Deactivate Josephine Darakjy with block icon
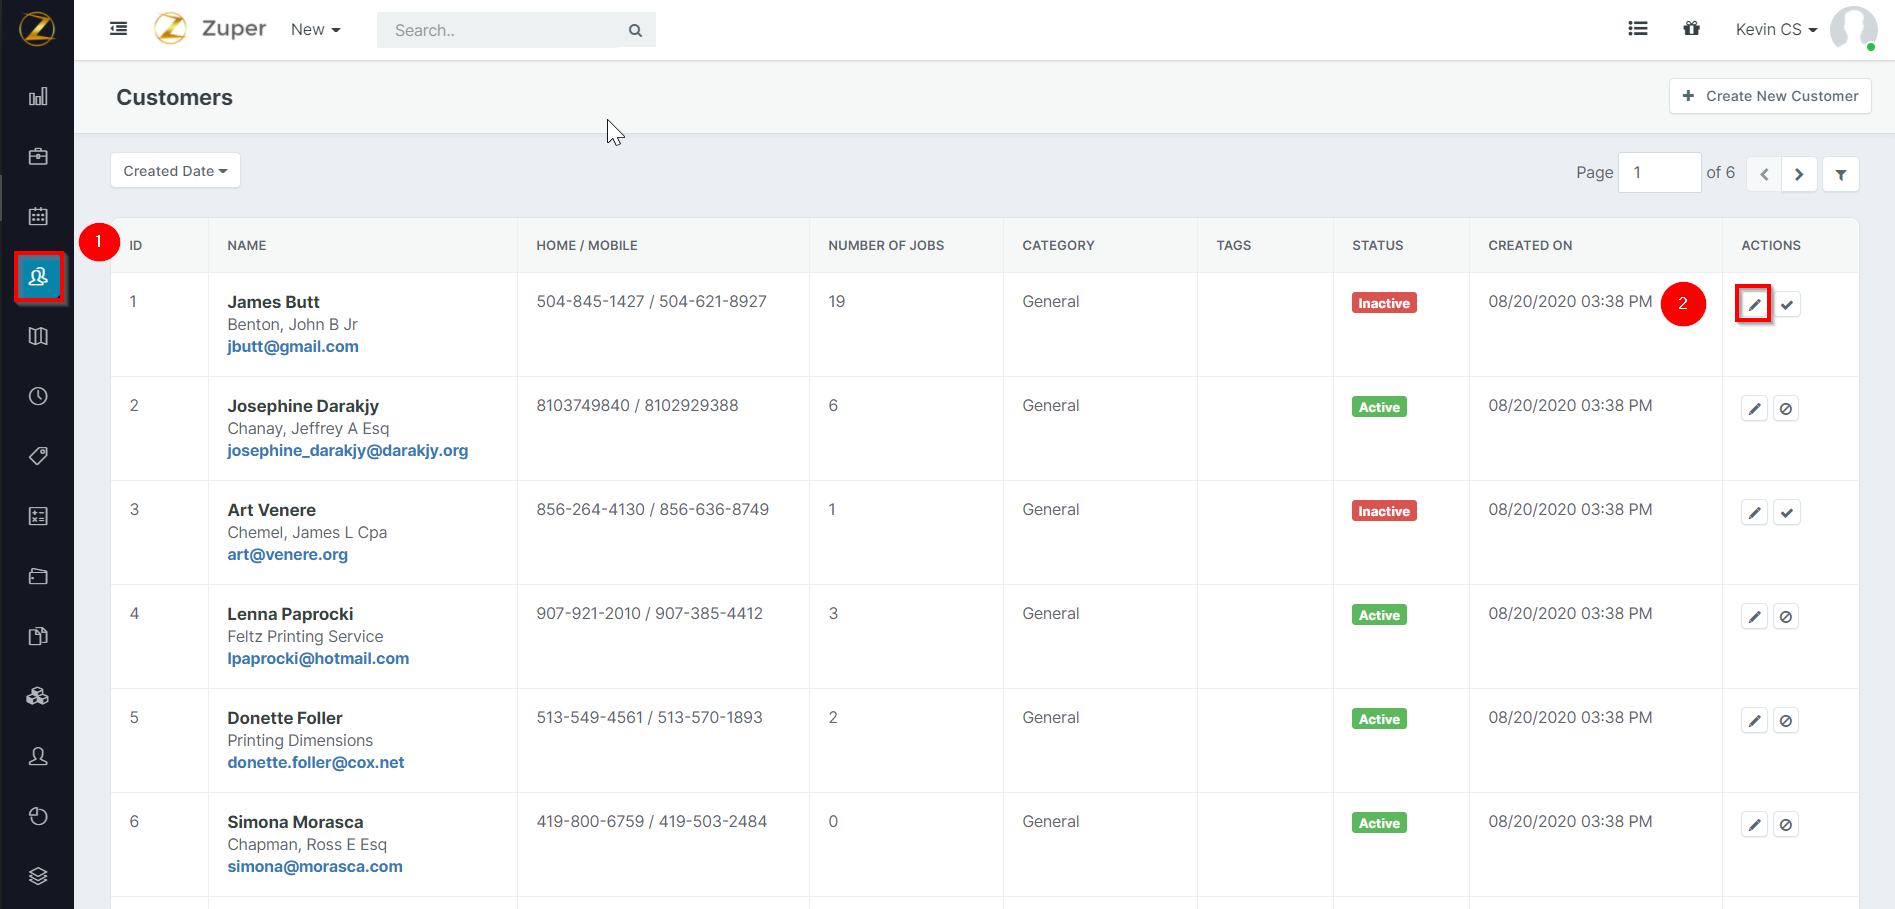1895x909 pixels. [x=1786, y=408]
